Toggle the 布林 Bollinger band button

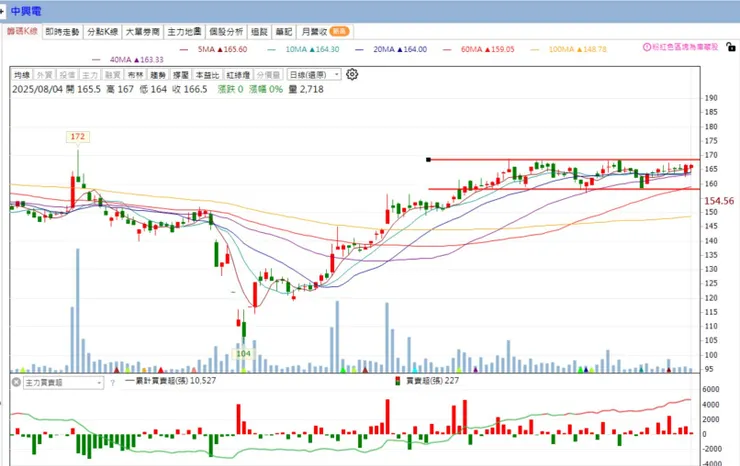tap(135, 75)
